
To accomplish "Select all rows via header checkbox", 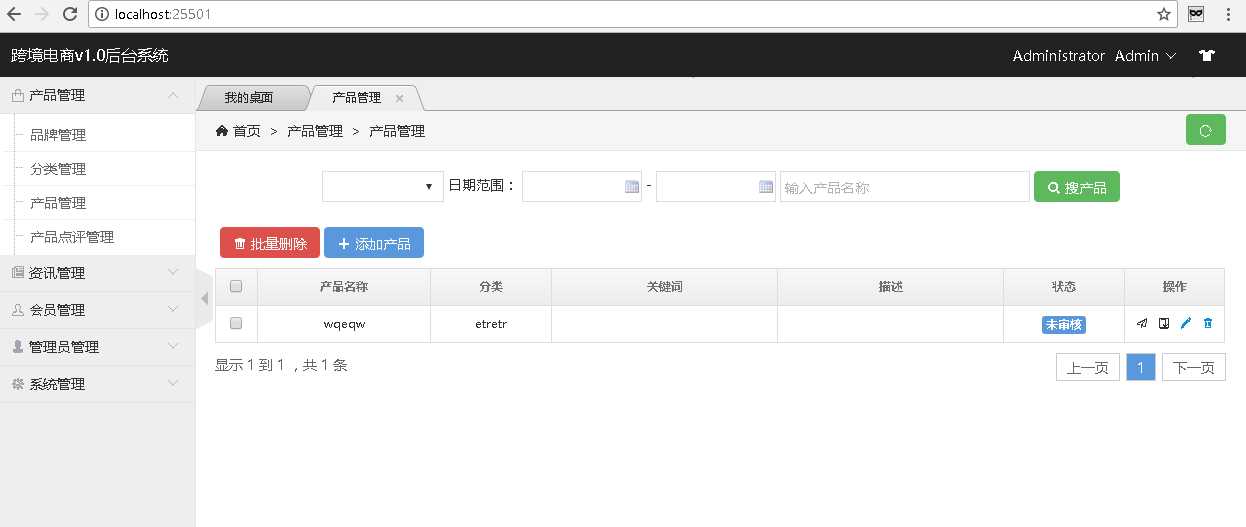I will pyautogui.click(x=236, y=286).
